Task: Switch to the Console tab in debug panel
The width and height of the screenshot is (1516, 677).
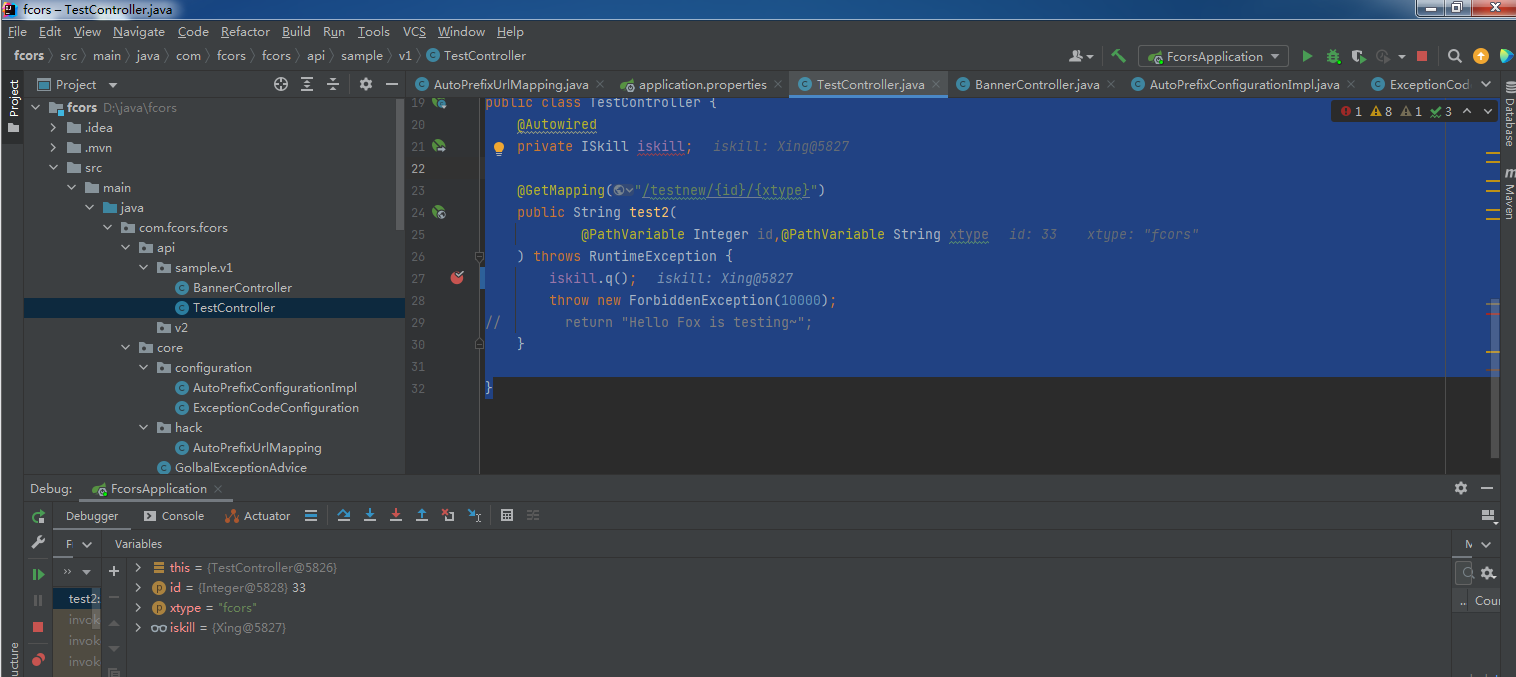Action: (173, 516)
